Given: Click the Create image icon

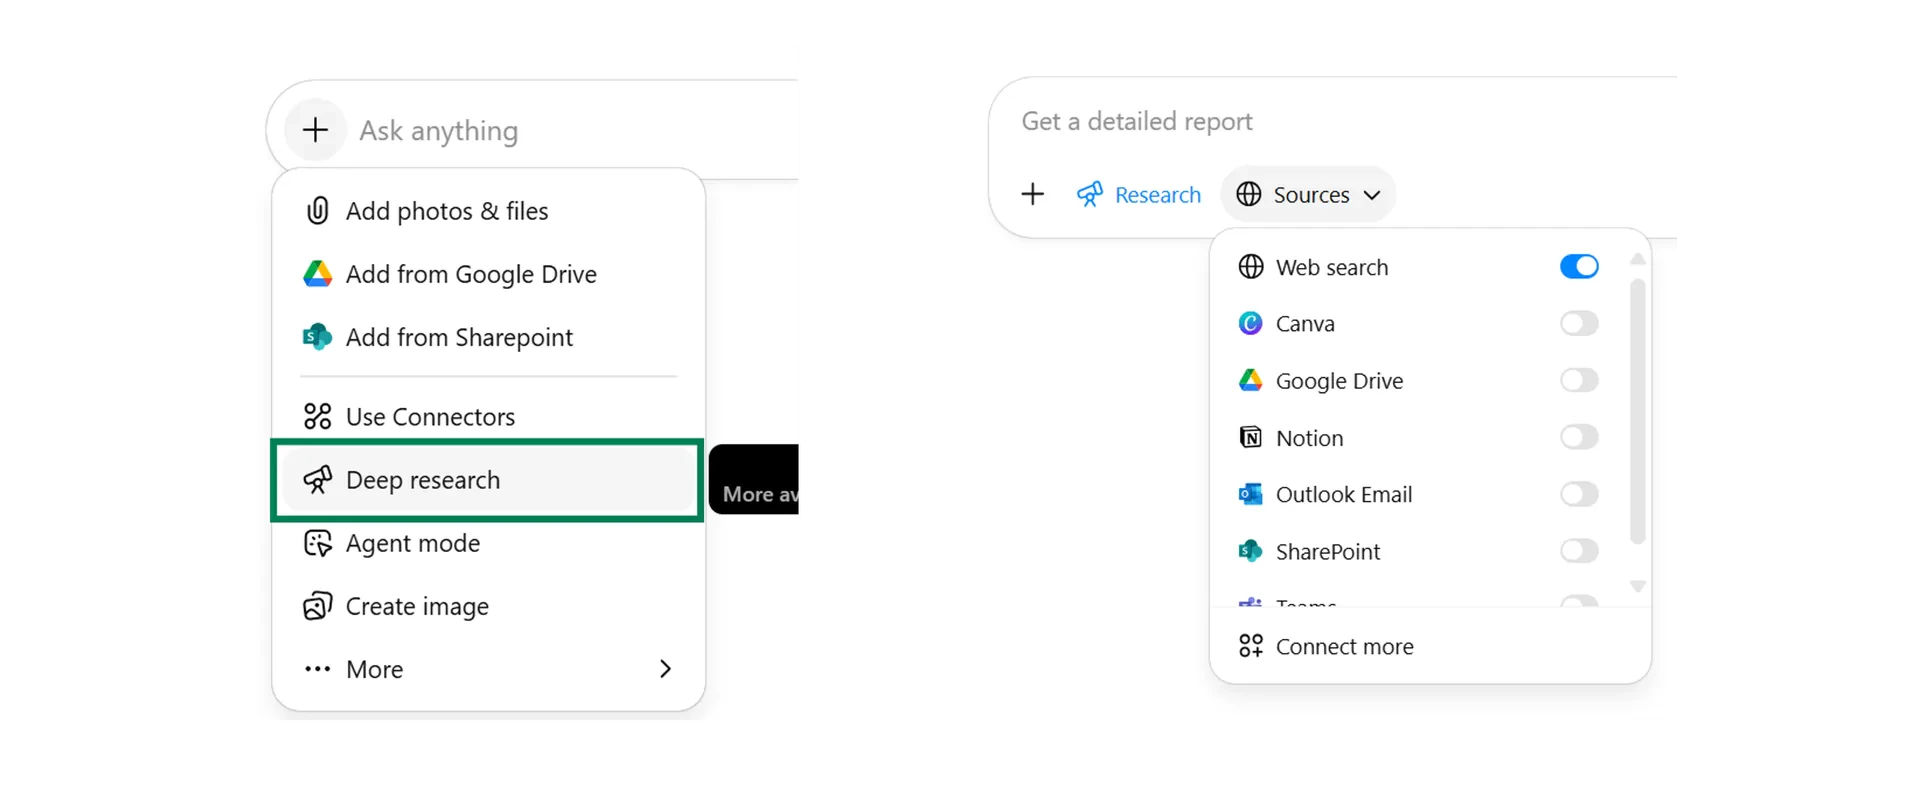Looking at the screenshot, I should 316,606.
